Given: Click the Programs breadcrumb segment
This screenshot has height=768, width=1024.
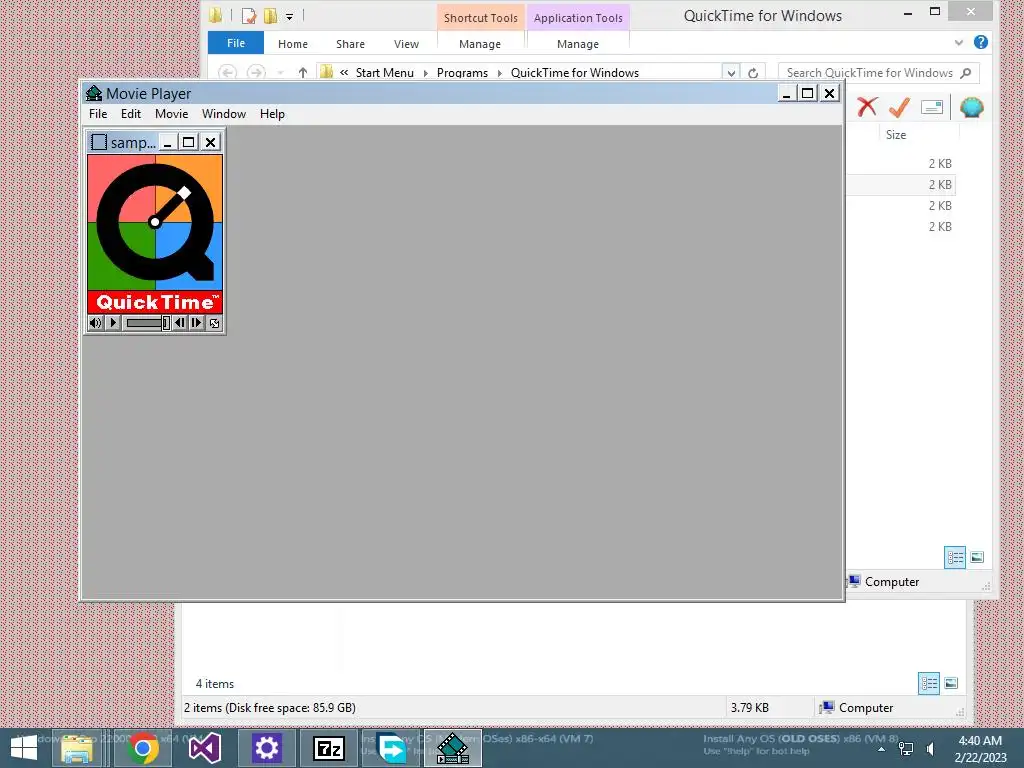Looking at the screenshot, I should tap(462, 72).
